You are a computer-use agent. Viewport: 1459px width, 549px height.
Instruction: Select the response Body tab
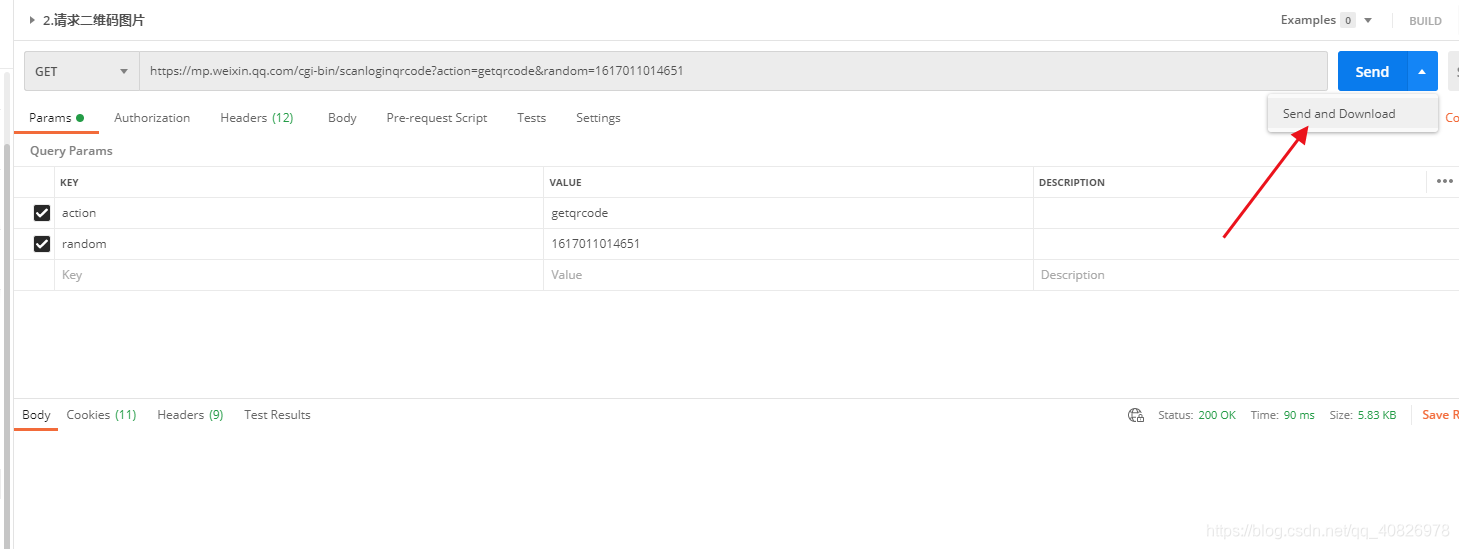[x=36, y=415]
